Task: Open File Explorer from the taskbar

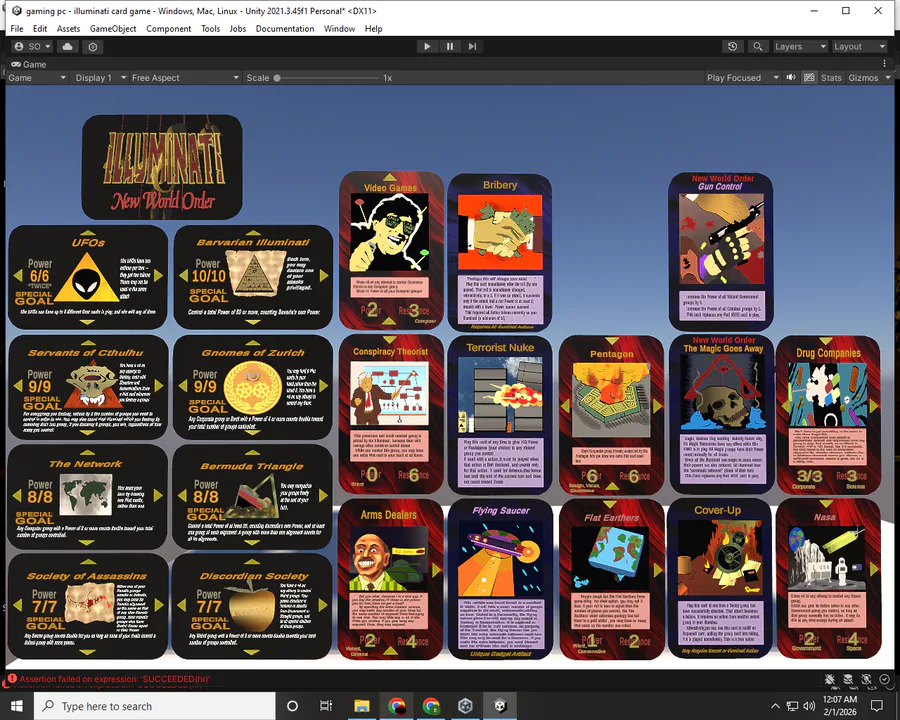Action: coord(362,706)
